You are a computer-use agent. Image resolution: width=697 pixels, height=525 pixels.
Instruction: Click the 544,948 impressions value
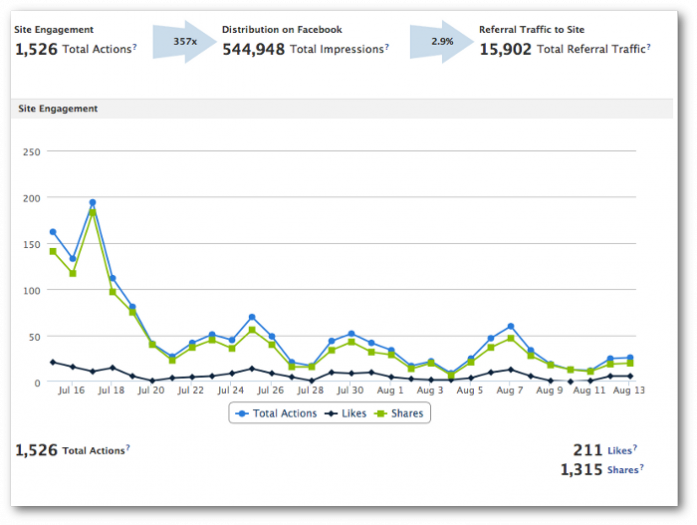[253, 49]
